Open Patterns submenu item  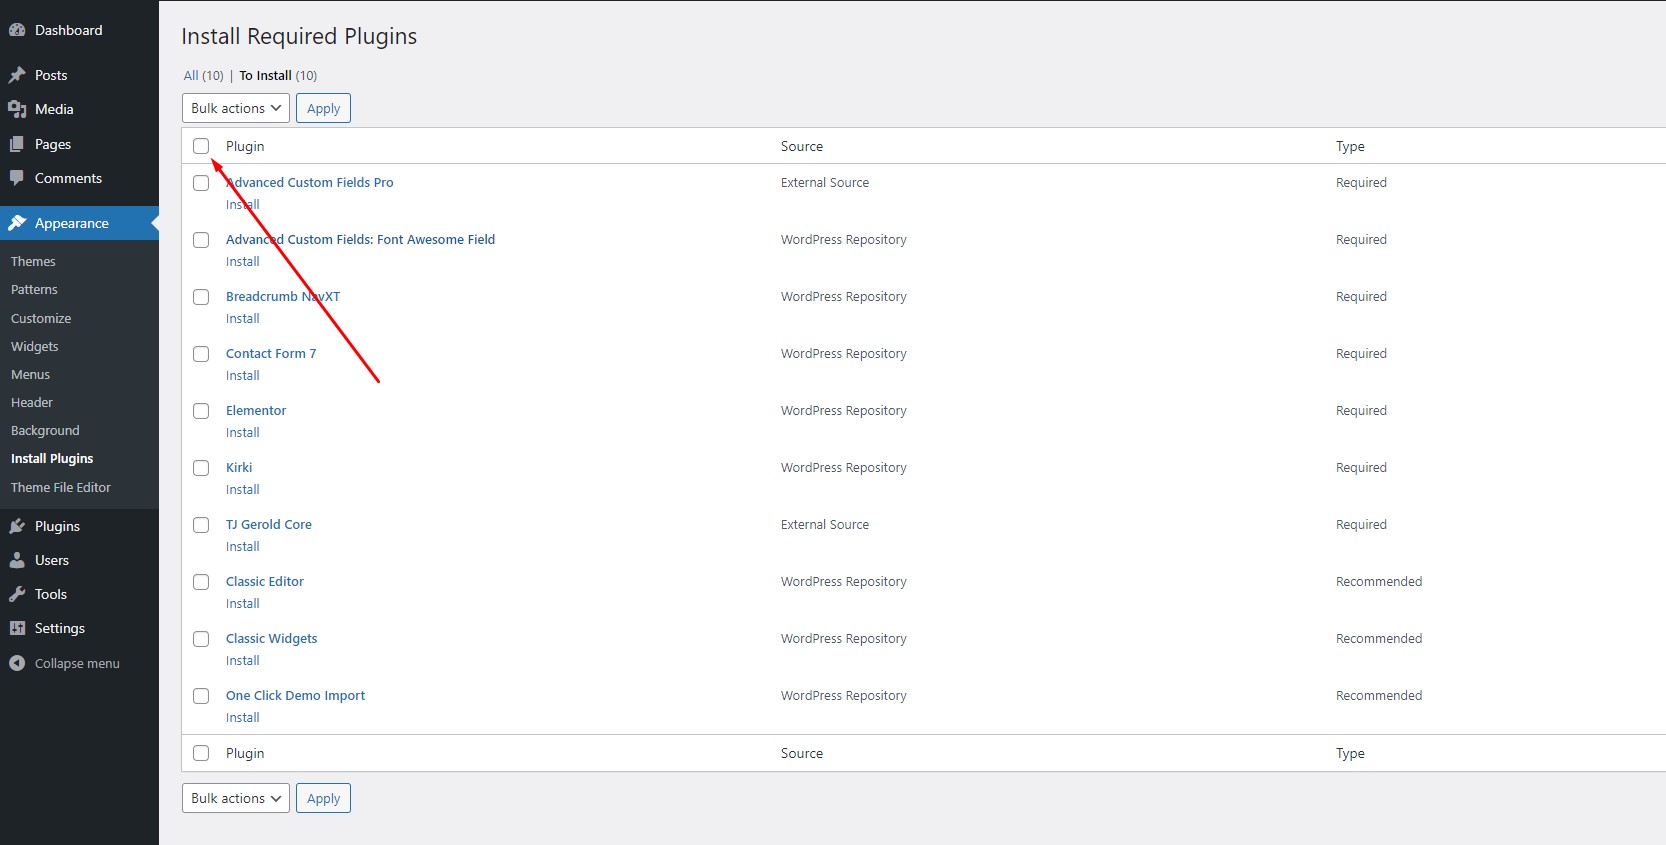click(x=34, y=289)
